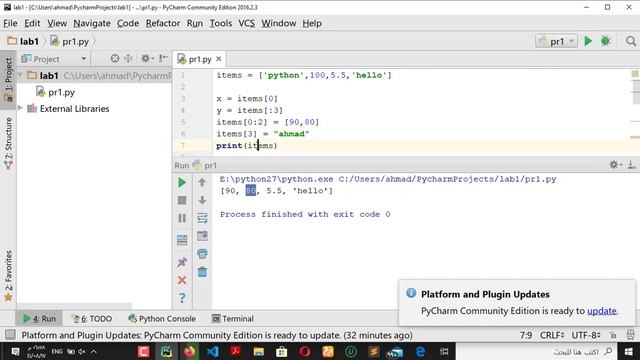
Task: Hide Run panel with download-arrow icon
Action: point(631,164)
